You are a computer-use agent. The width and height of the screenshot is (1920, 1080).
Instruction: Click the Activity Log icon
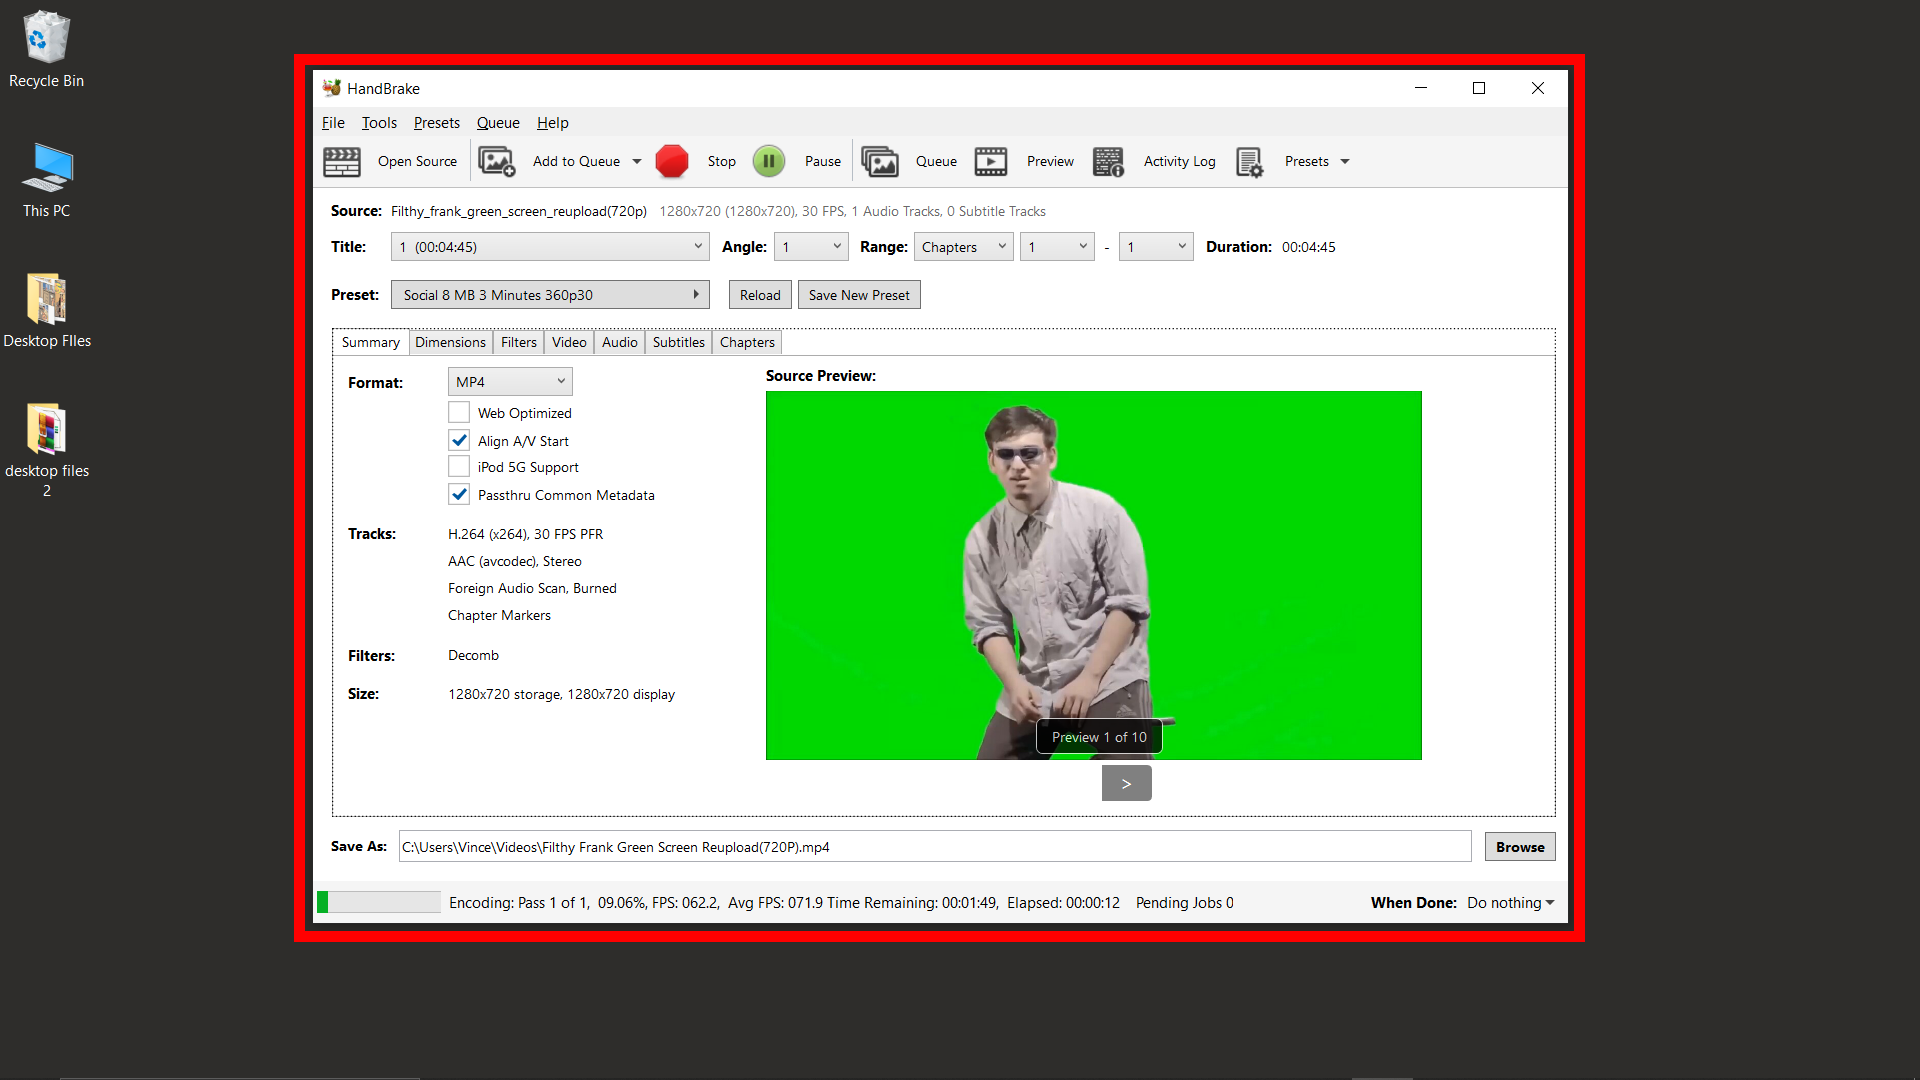tap(1109, 161)
